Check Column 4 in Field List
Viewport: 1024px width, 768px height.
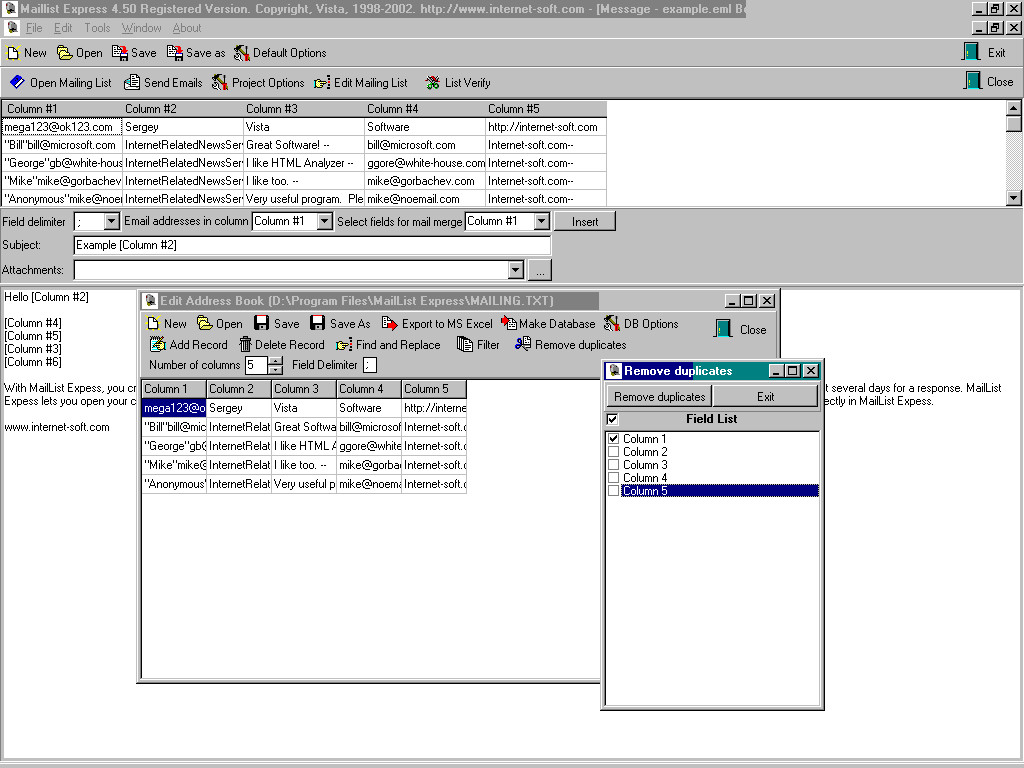(613, 478)
